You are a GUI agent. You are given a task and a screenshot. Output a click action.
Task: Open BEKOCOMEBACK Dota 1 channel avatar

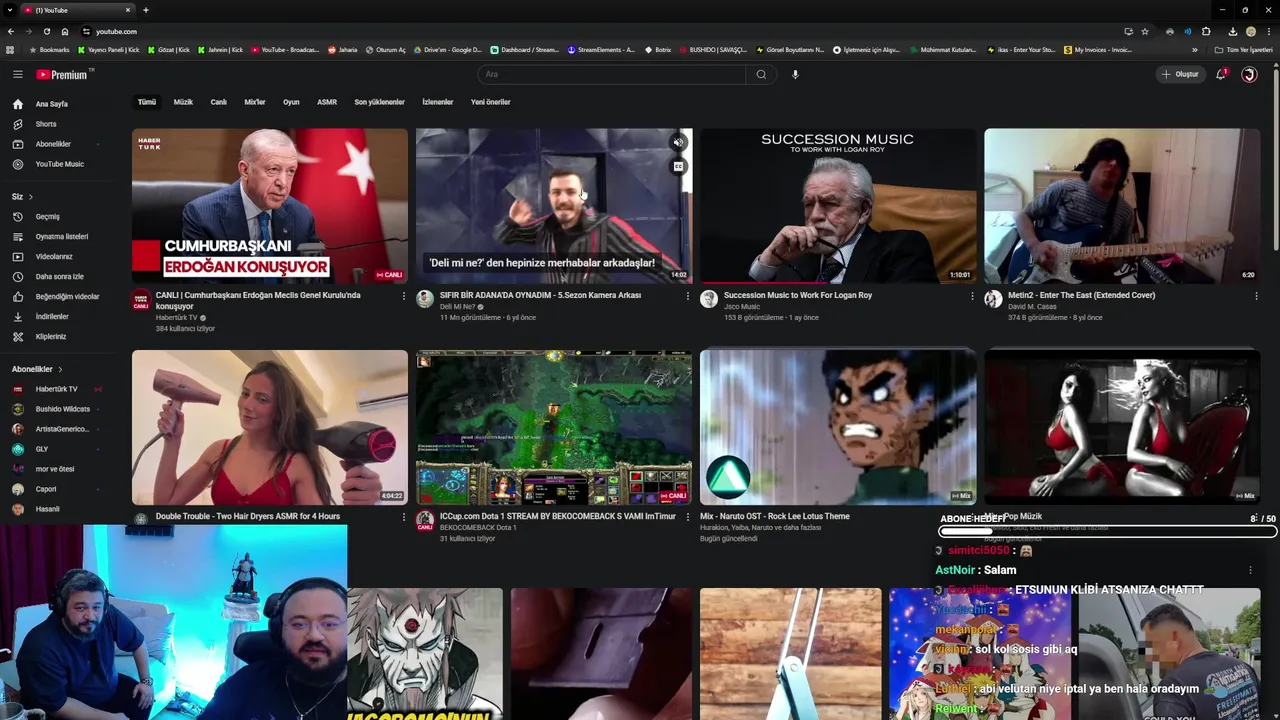click(x=425, y=520)
